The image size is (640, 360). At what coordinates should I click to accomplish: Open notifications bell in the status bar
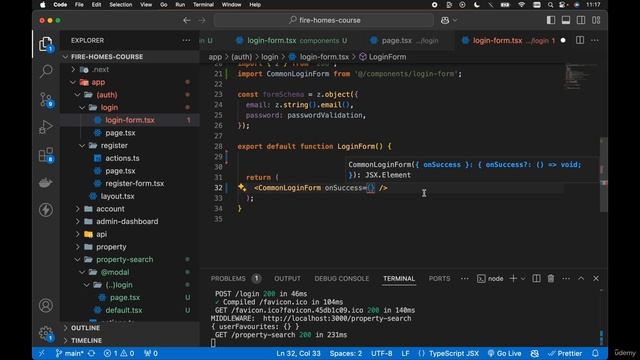595,353
